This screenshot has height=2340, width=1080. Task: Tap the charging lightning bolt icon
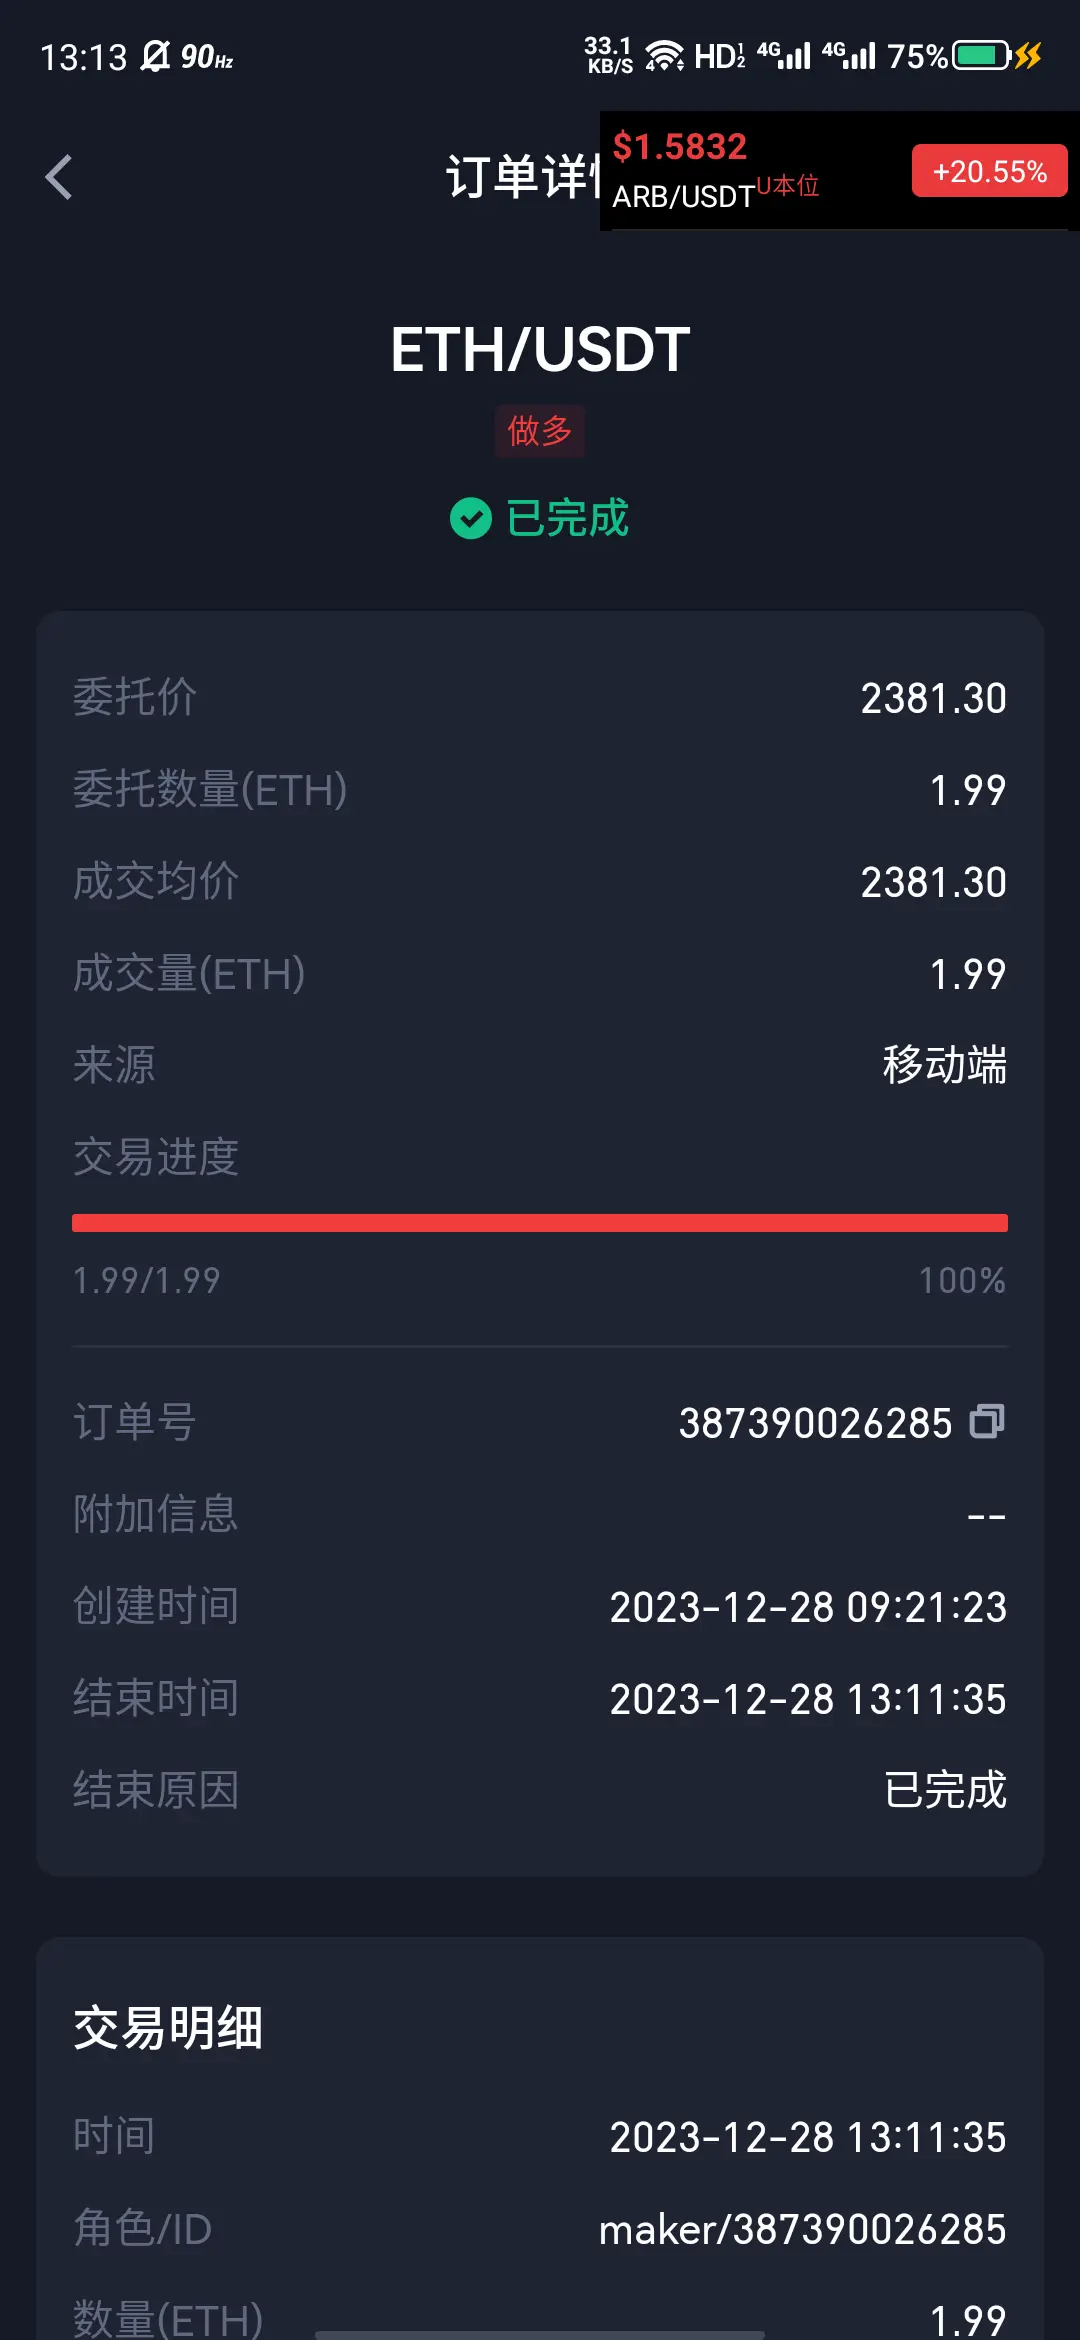[1028, 55]
